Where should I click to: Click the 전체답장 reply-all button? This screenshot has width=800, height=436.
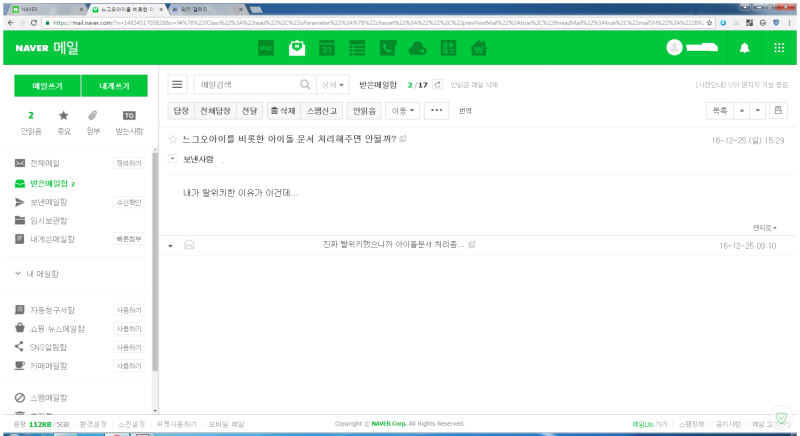pos(215,111)
